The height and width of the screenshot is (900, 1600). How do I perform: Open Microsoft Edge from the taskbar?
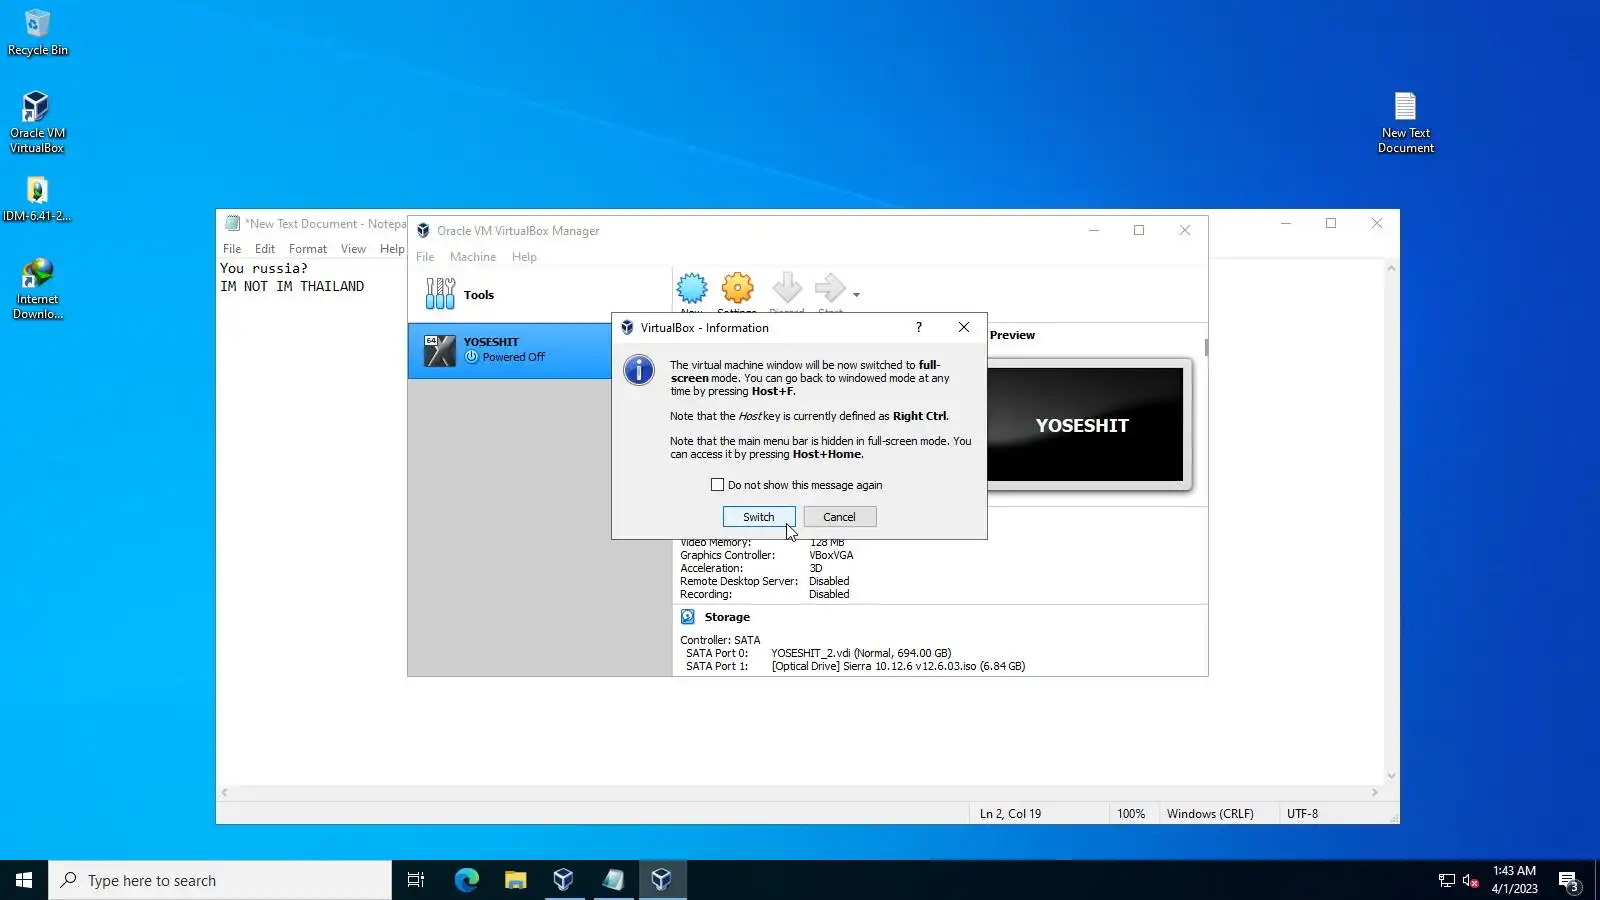466,880
